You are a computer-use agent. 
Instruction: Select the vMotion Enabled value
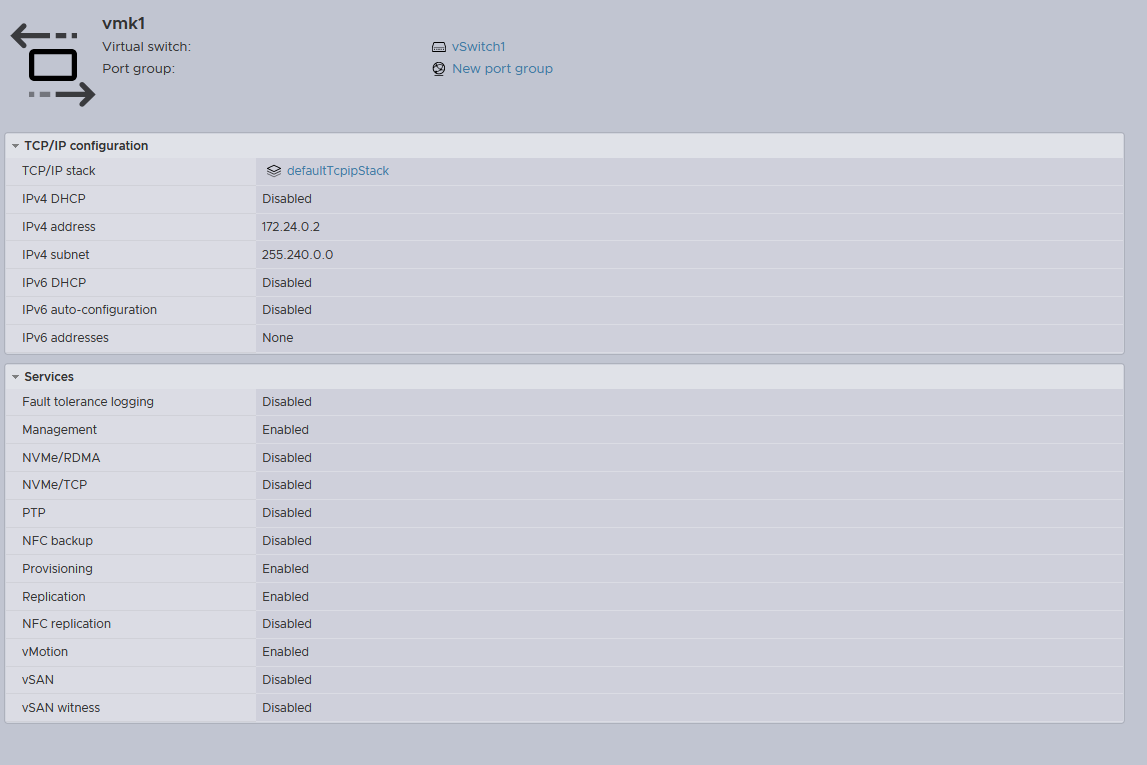coord(285,652)
